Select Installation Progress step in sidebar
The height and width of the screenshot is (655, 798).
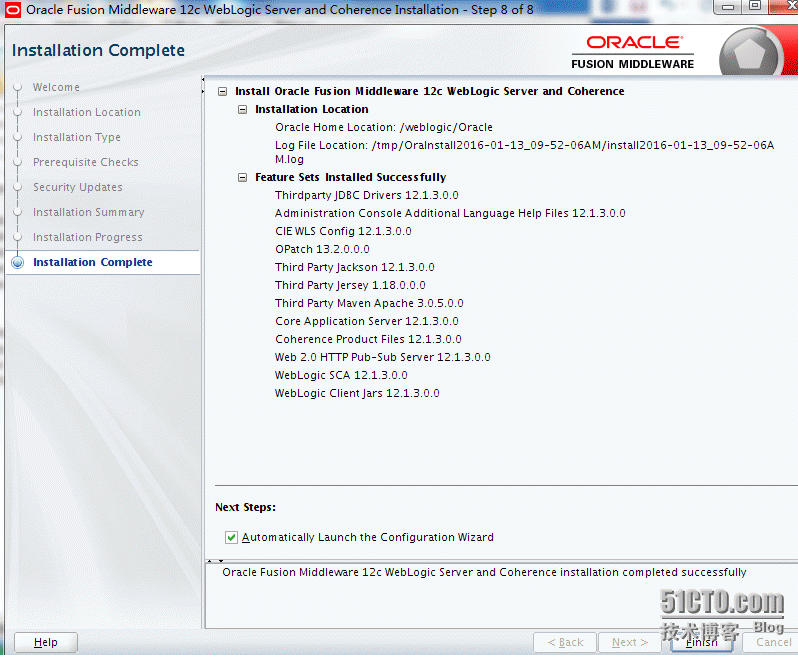[88, 237]
